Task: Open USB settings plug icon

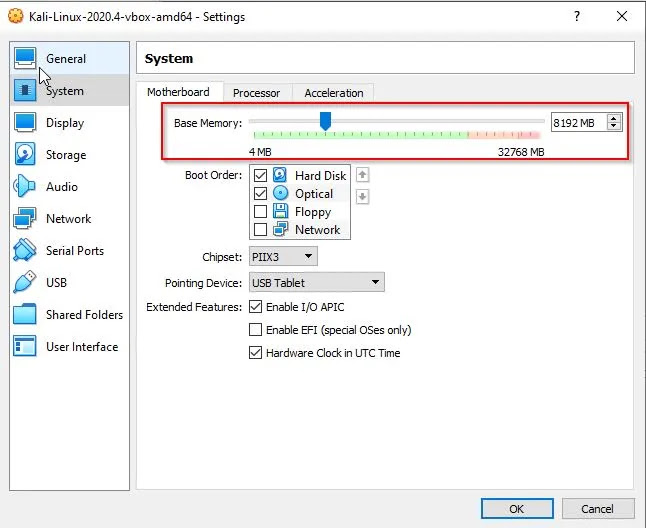Action: [24, 282]
